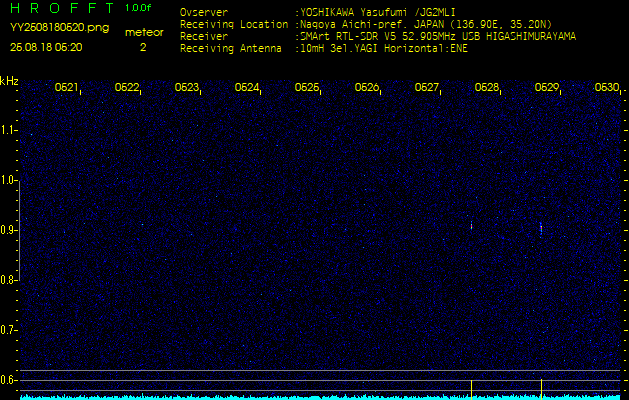Click the Nagoya Aichi-pref. JAPAN location value
This screenshot has height=400, width=629.
426,24
